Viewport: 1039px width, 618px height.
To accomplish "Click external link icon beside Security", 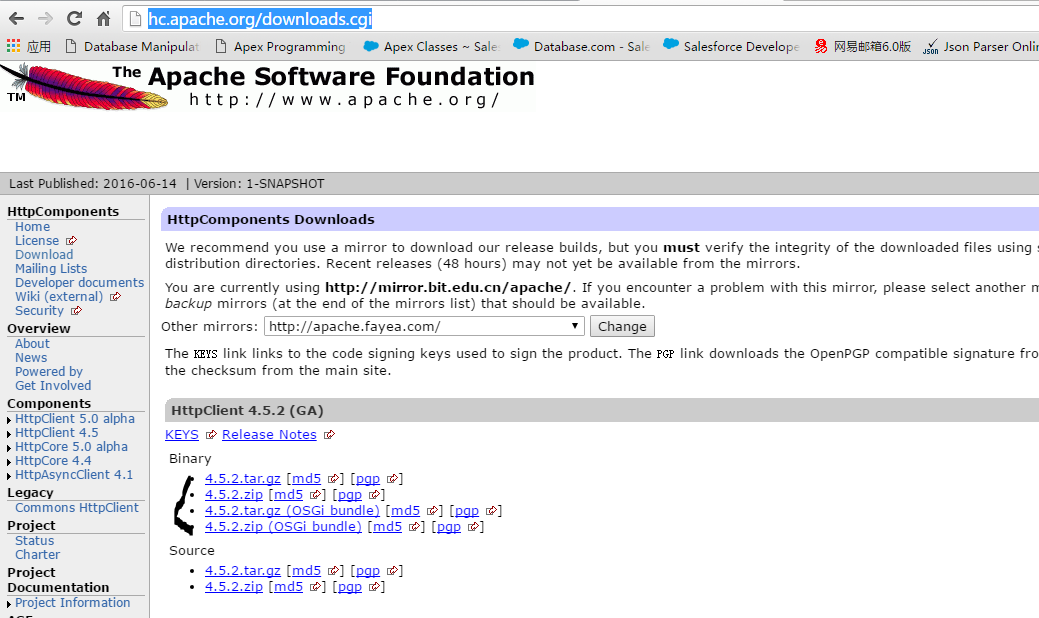I will click(76, 311).
